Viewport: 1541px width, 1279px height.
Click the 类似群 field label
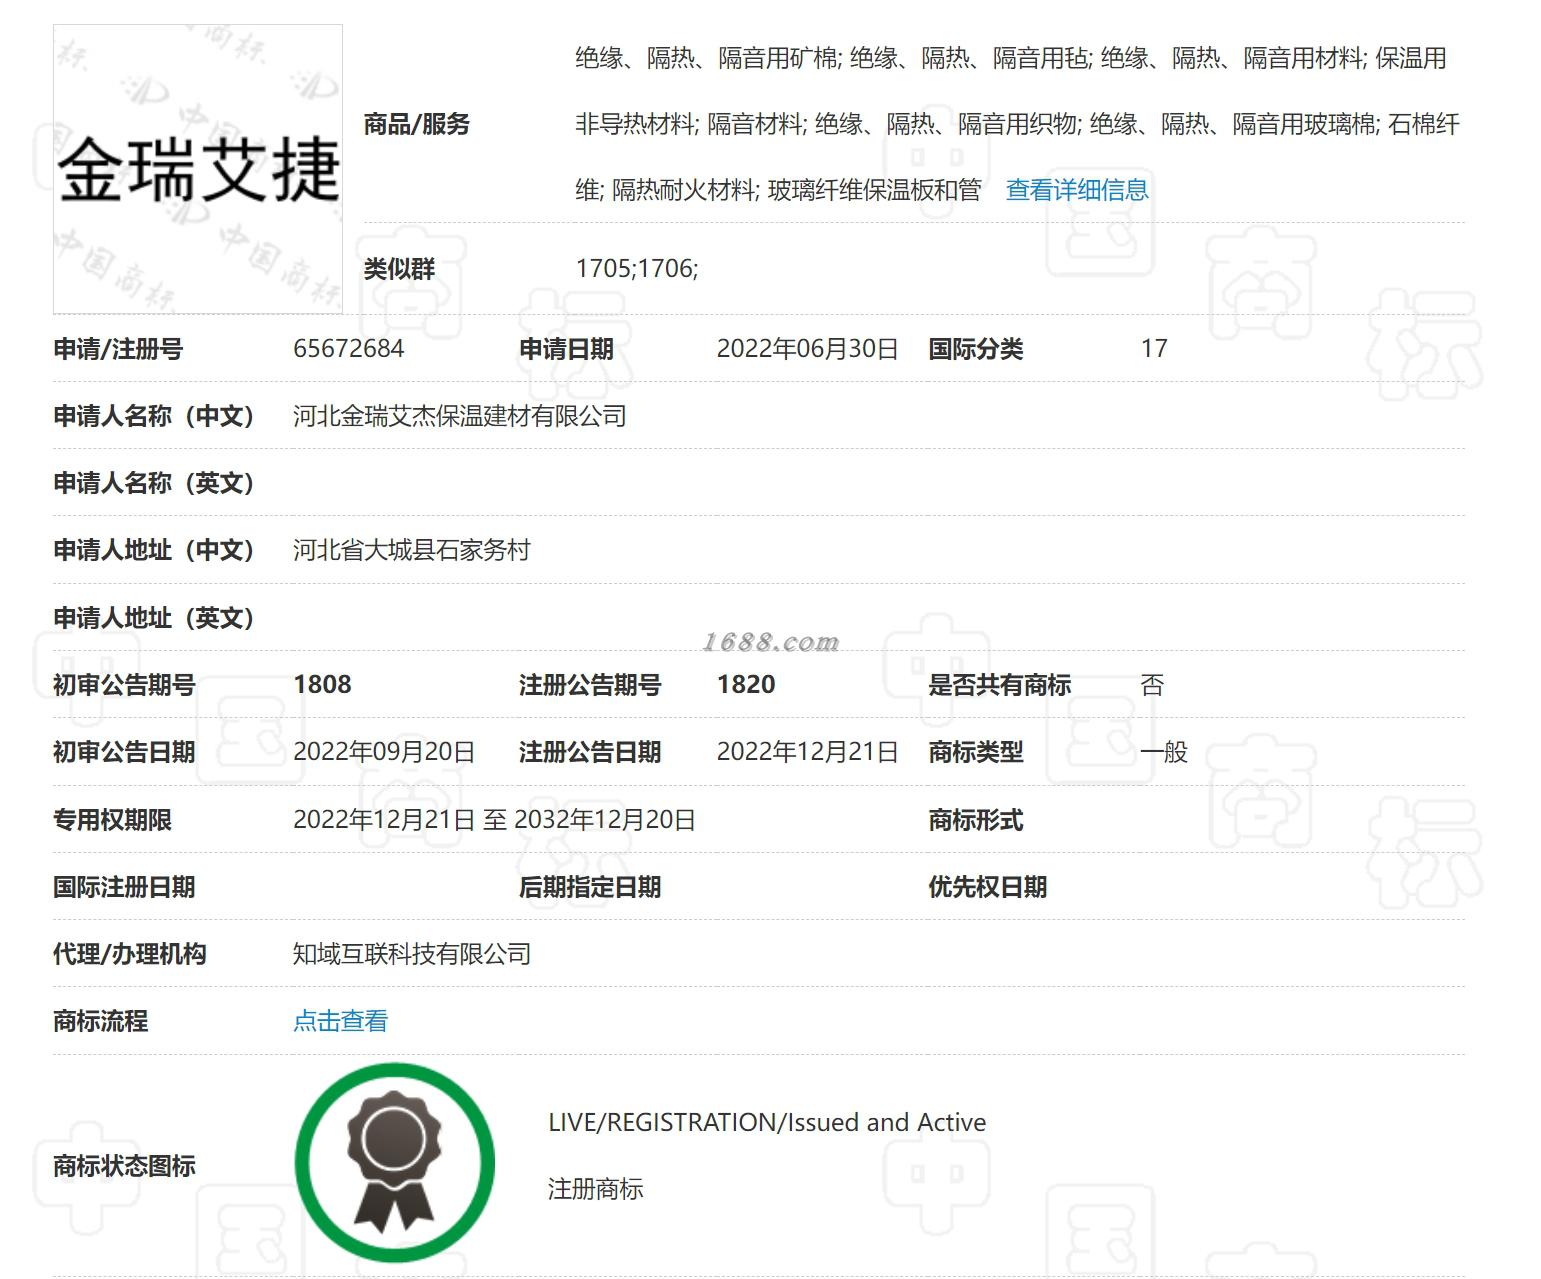(x=400, y=268)
